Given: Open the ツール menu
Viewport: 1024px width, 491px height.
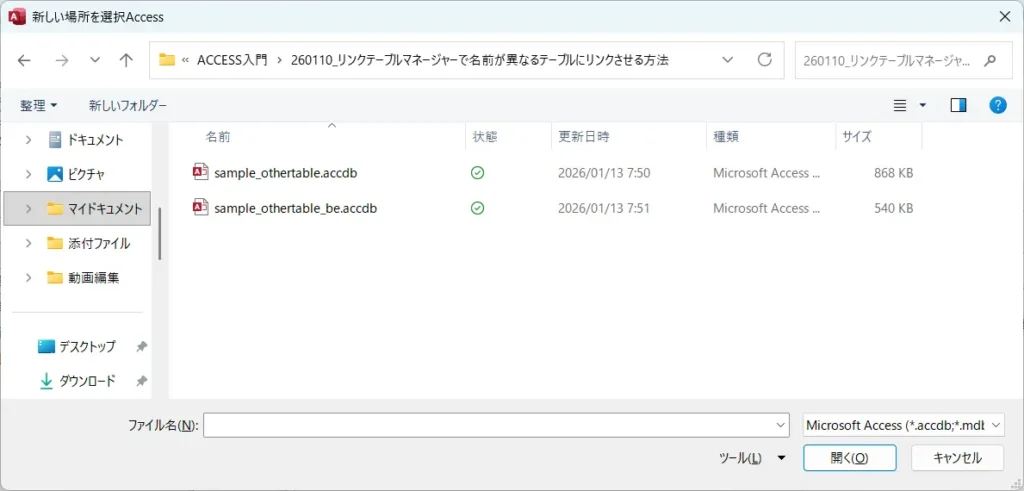Looking at the screenshot, I should pos(752,458).
